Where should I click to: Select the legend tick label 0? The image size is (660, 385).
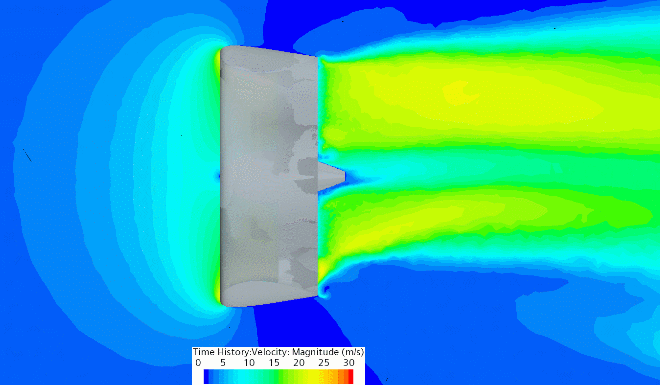[198, 362]
